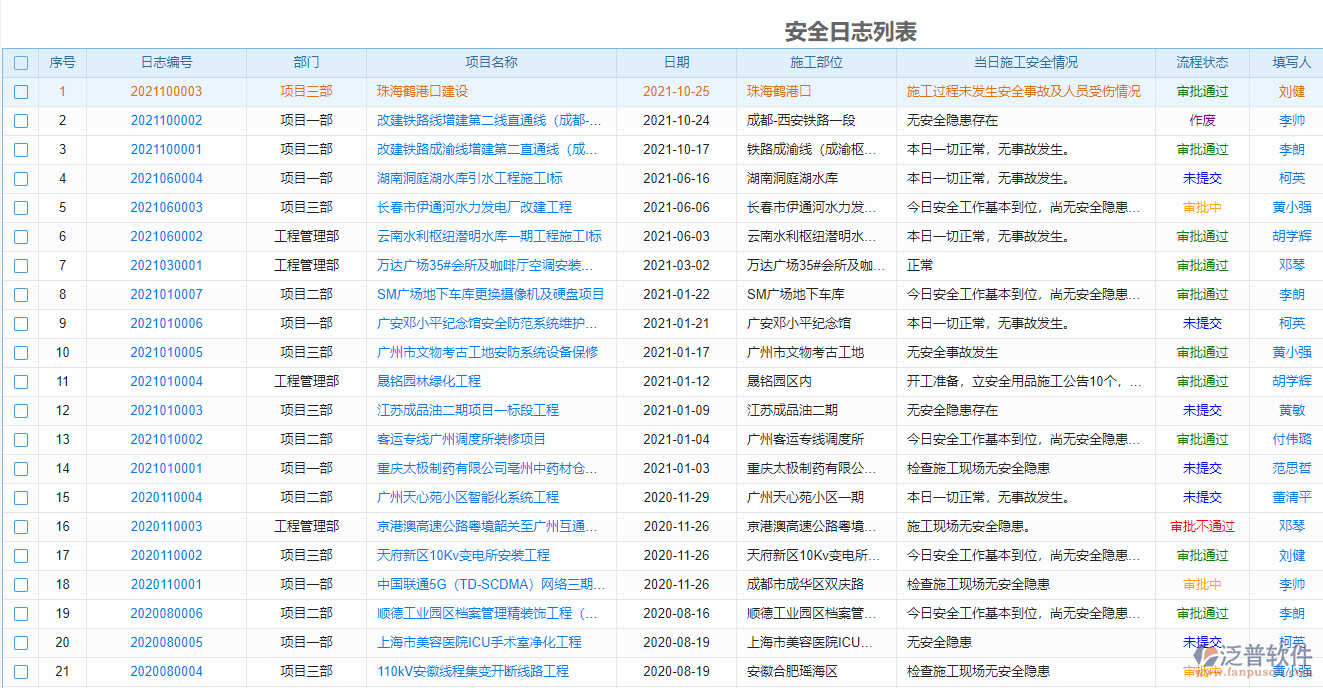The height and width of the screenshot is (688, 1323).
Task: Check the checkbox for 长春市伊通河水力发电厂 row
Action: click(21, 207)
